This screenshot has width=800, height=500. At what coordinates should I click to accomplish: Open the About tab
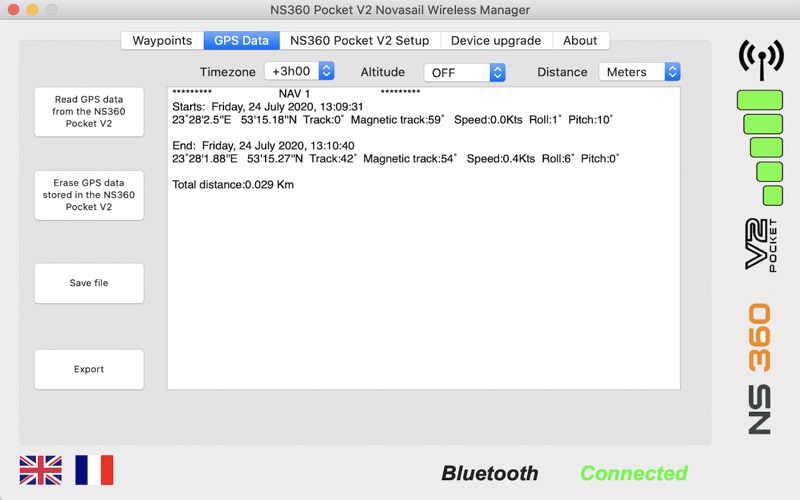[580, 41]
